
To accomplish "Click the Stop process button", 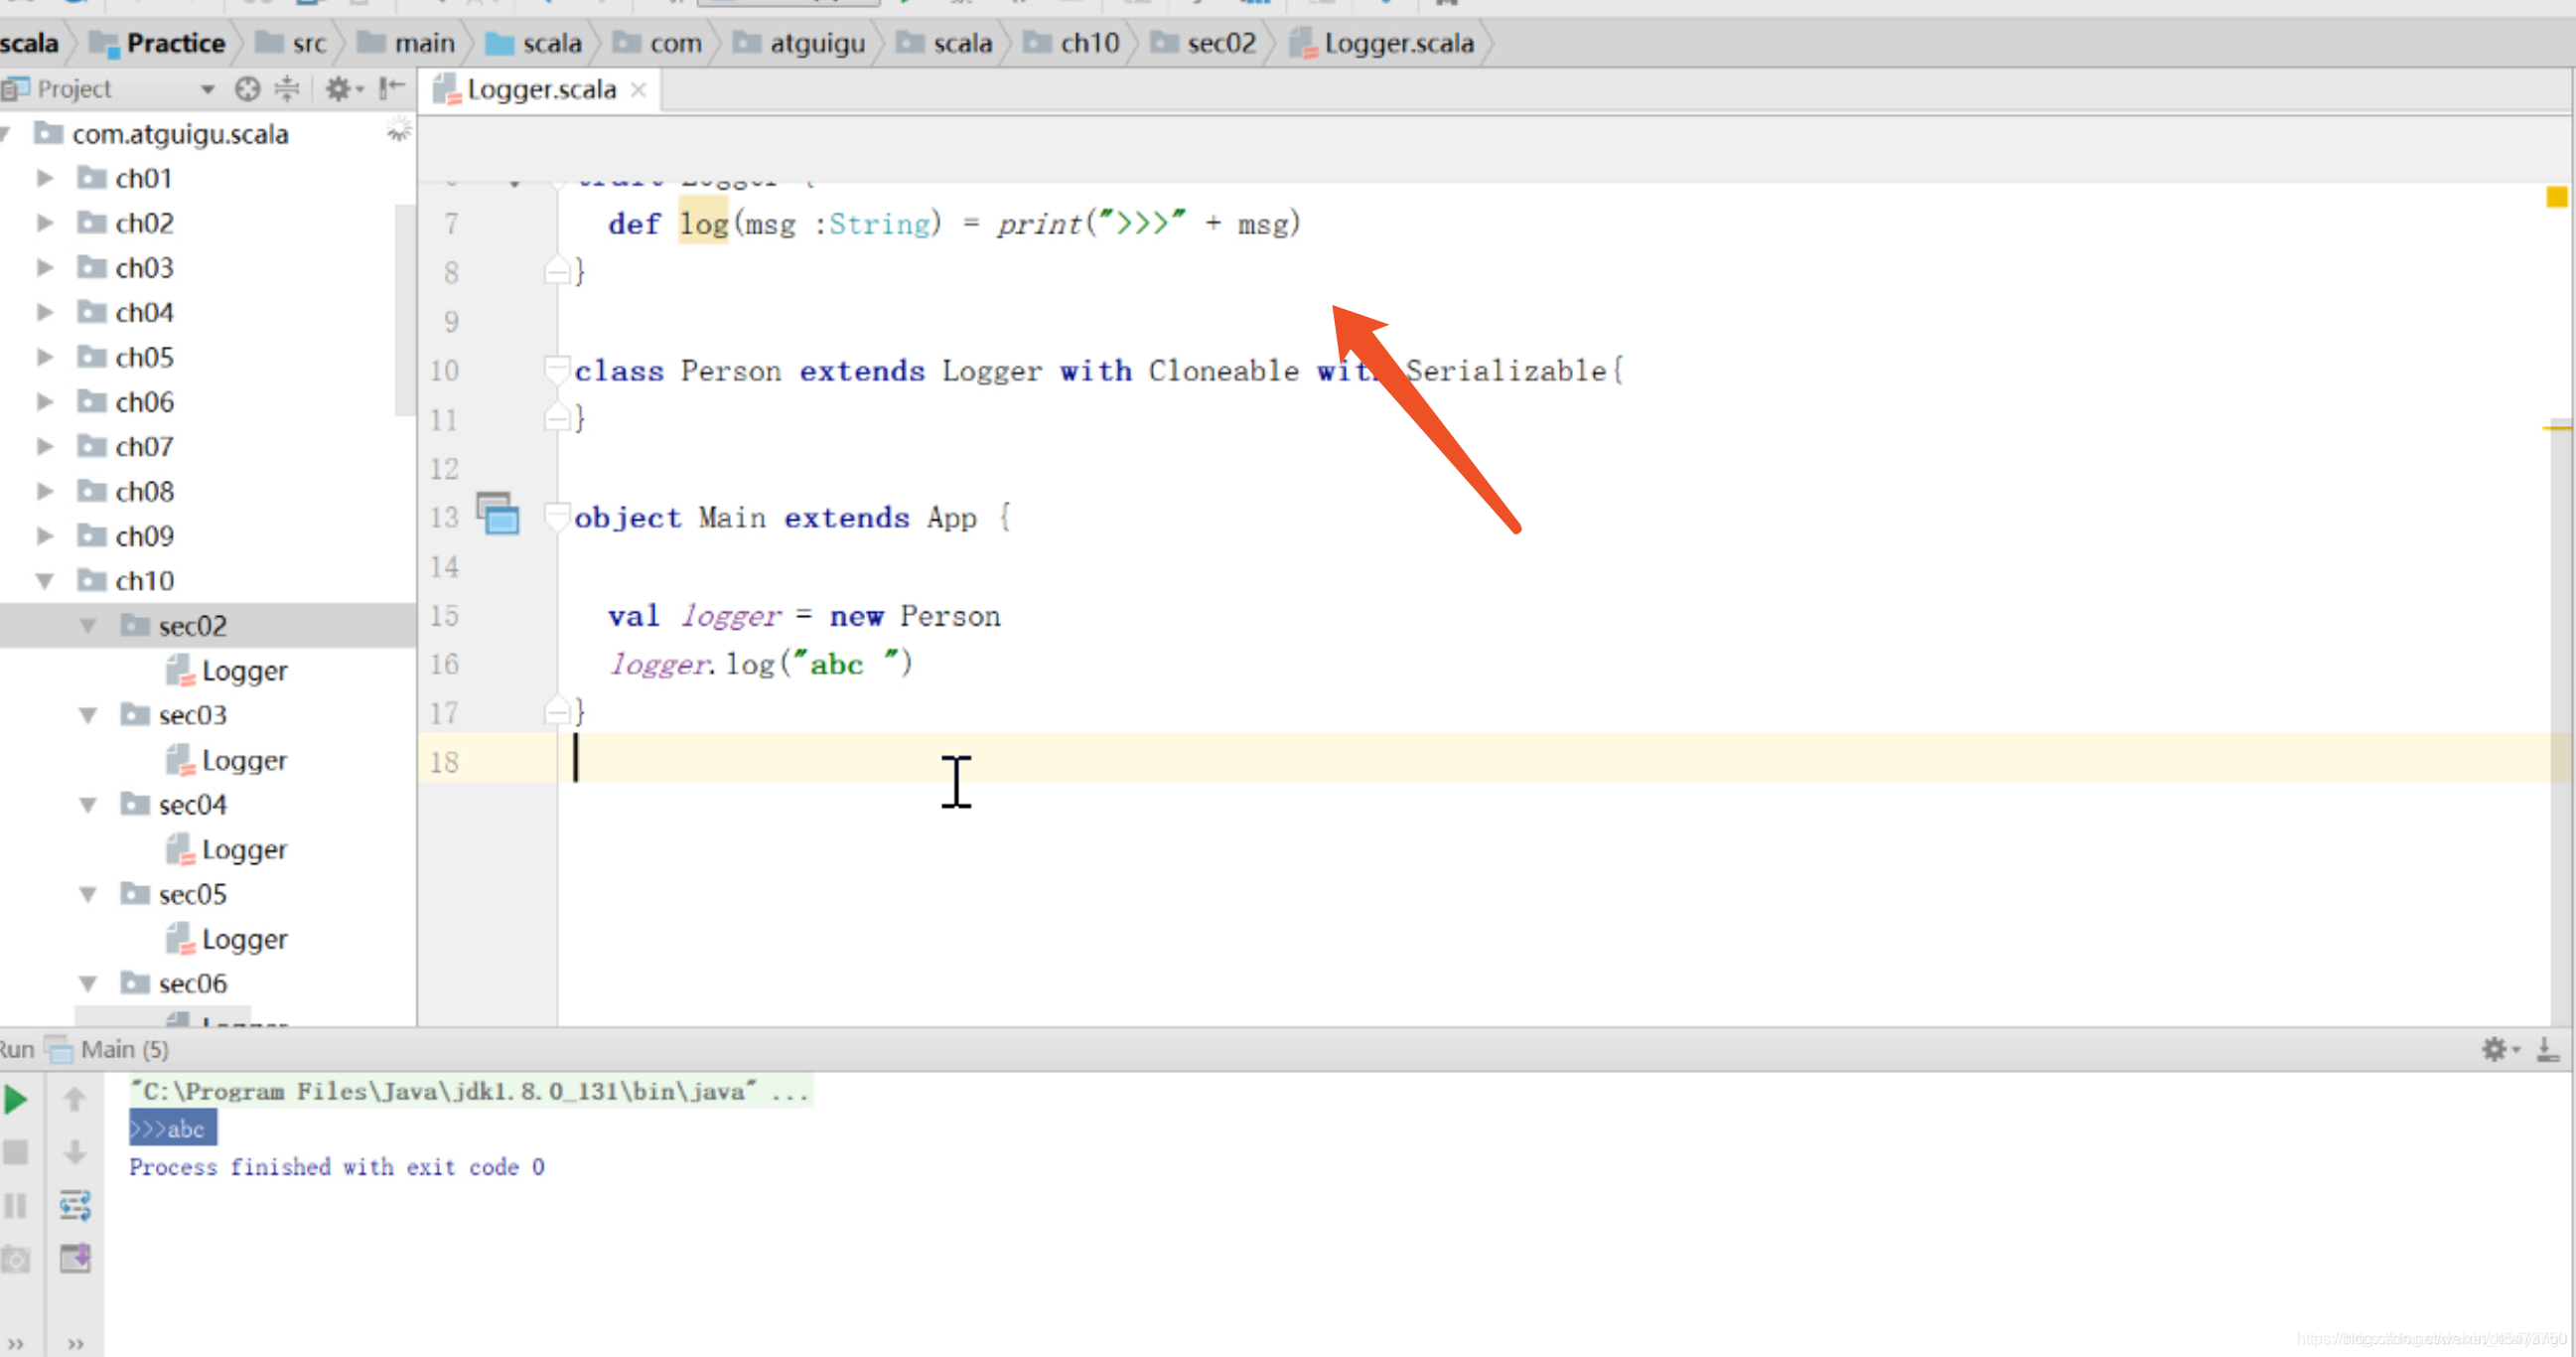I will (x=15, y=1153).
